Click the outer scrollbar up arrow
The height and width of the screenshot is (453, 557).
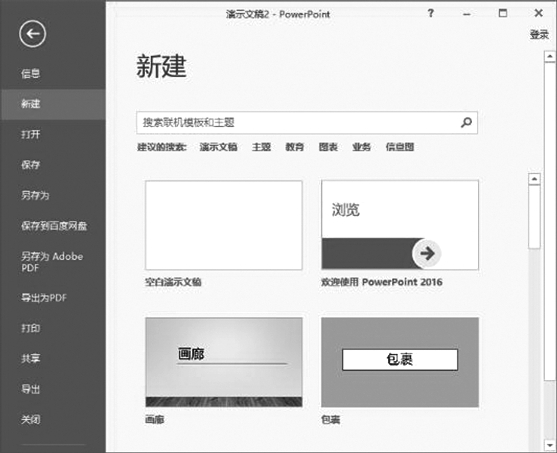[x=550, y=56]
